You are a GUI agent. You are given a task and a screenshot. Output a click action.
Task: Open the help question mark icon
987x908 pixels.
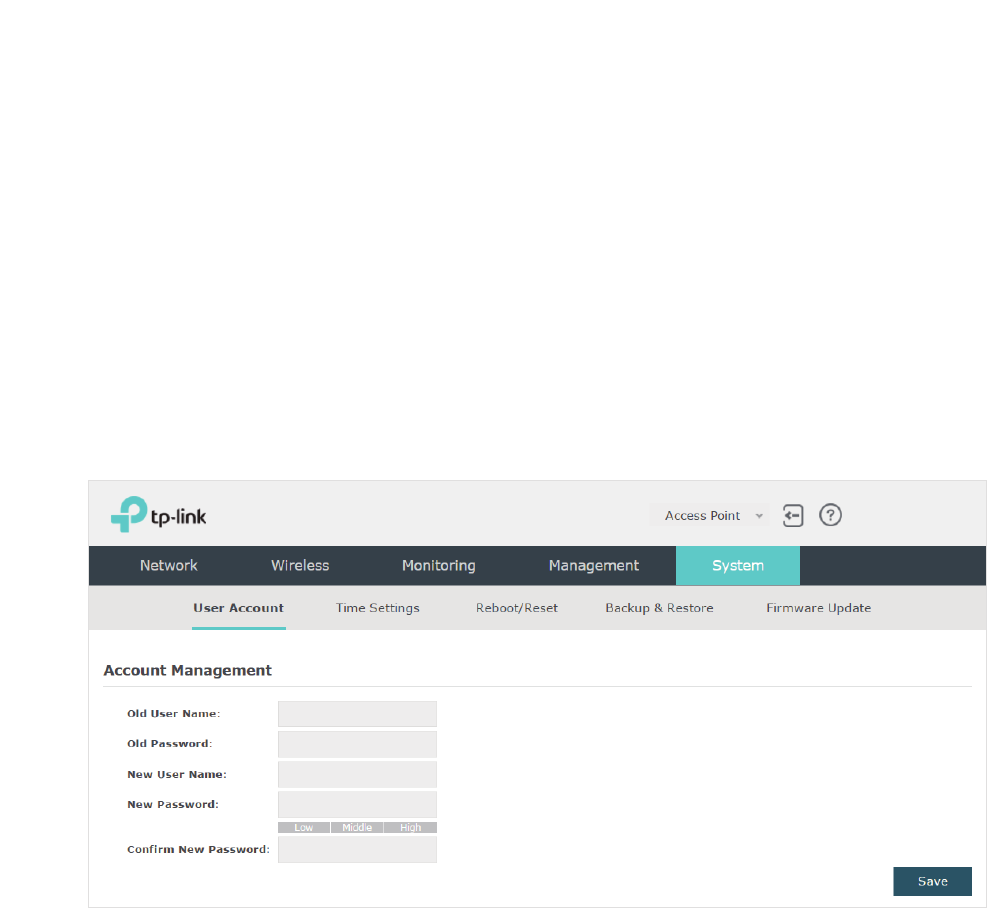(x=830, y=515)
